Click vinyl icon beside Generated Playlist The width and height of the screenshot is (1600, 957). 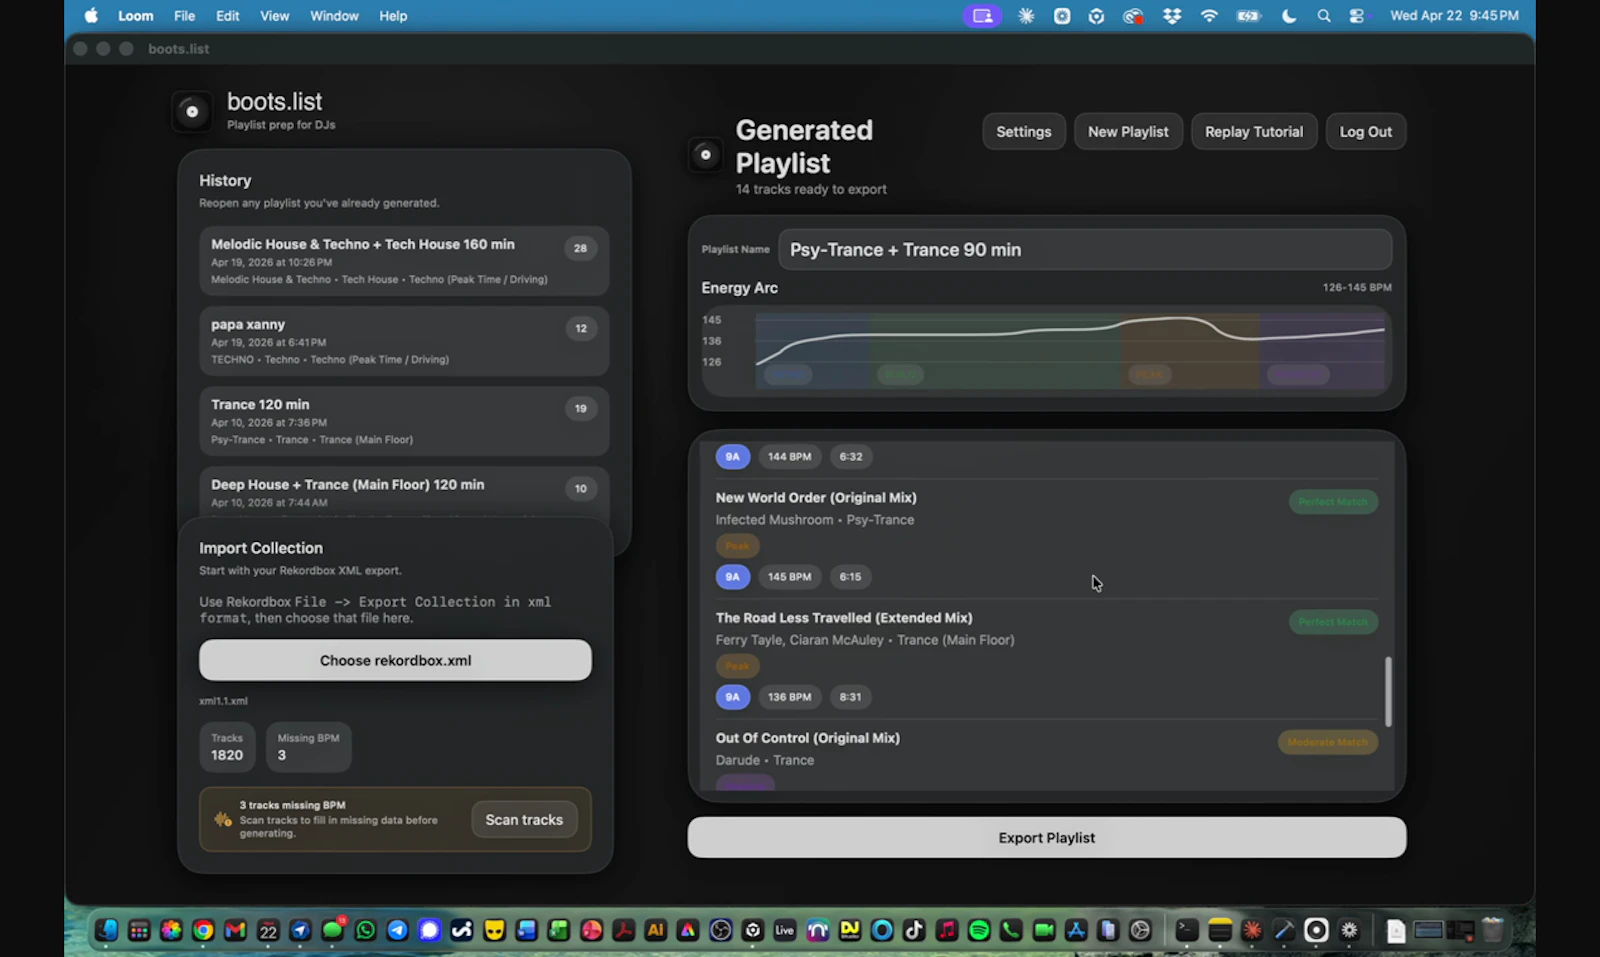pyautogui.click(x=706, y=155)
